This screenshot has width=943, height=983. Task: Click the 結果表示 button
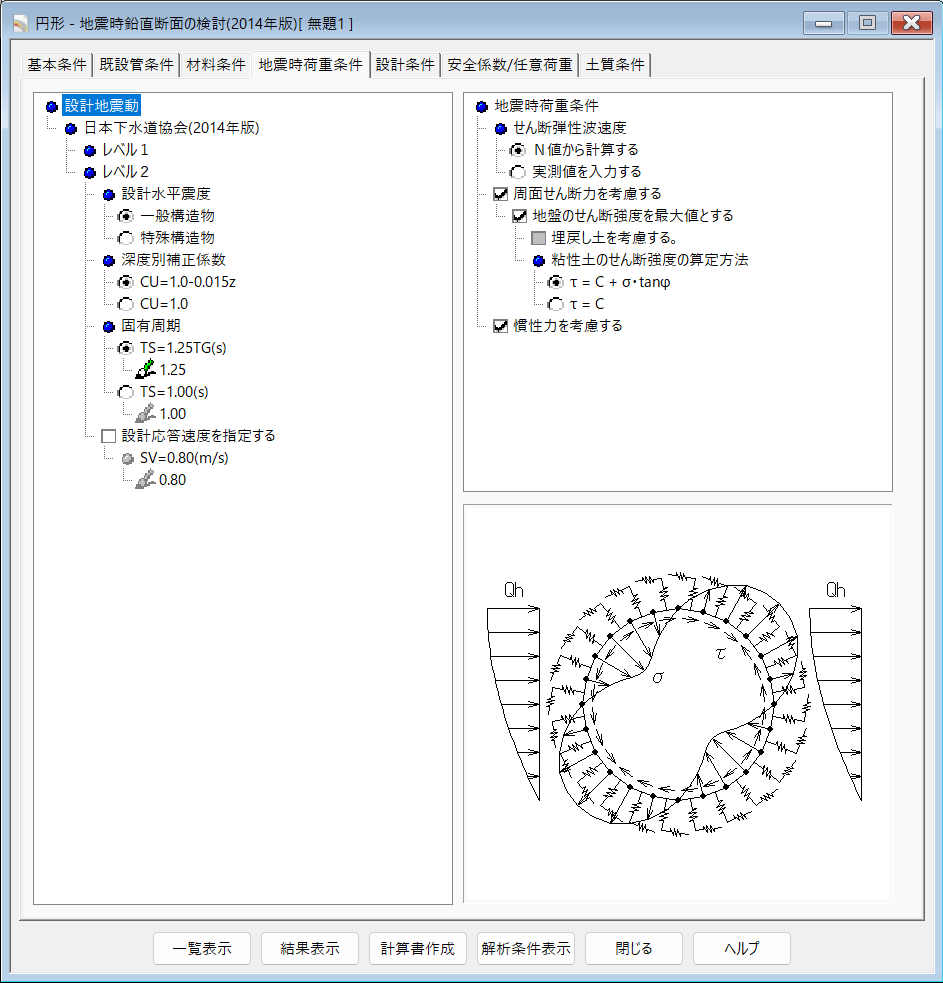(310, 949)
